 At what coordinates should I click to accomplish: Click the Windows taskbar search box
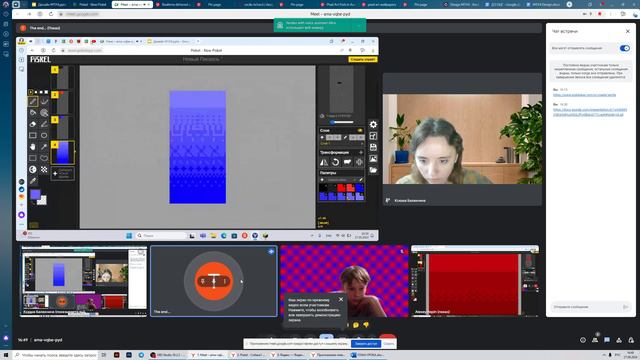[x=56, y=355]
